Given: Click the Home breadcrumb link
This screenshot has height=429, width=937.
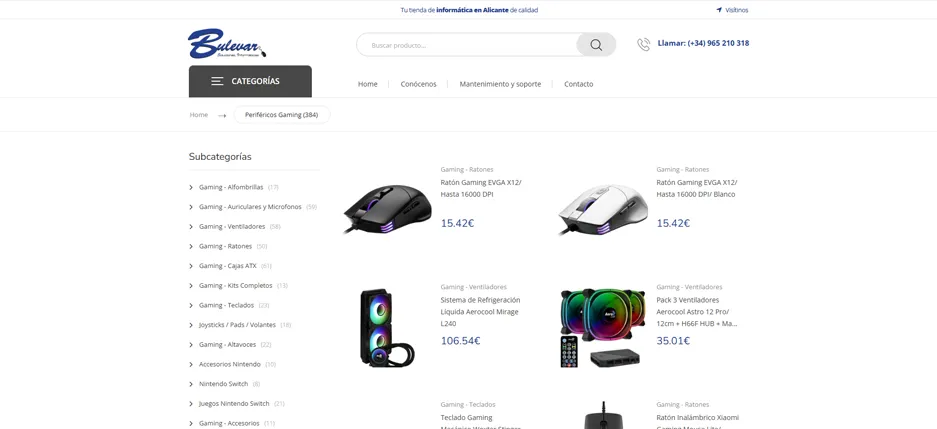Looking at the screenshot, I should 199,115.
